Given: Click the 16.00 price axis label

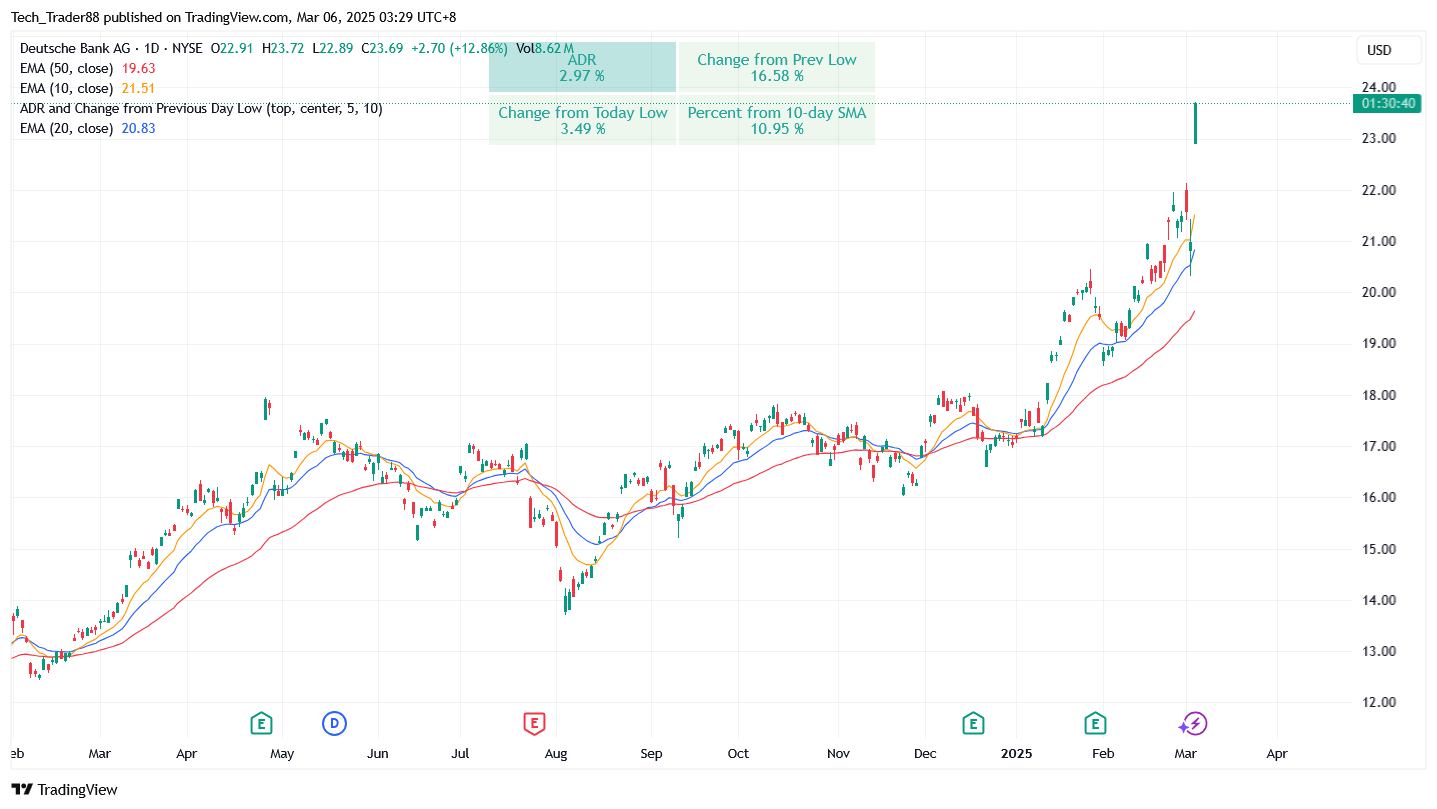Looking at the screenshot, I should 1377,497.
